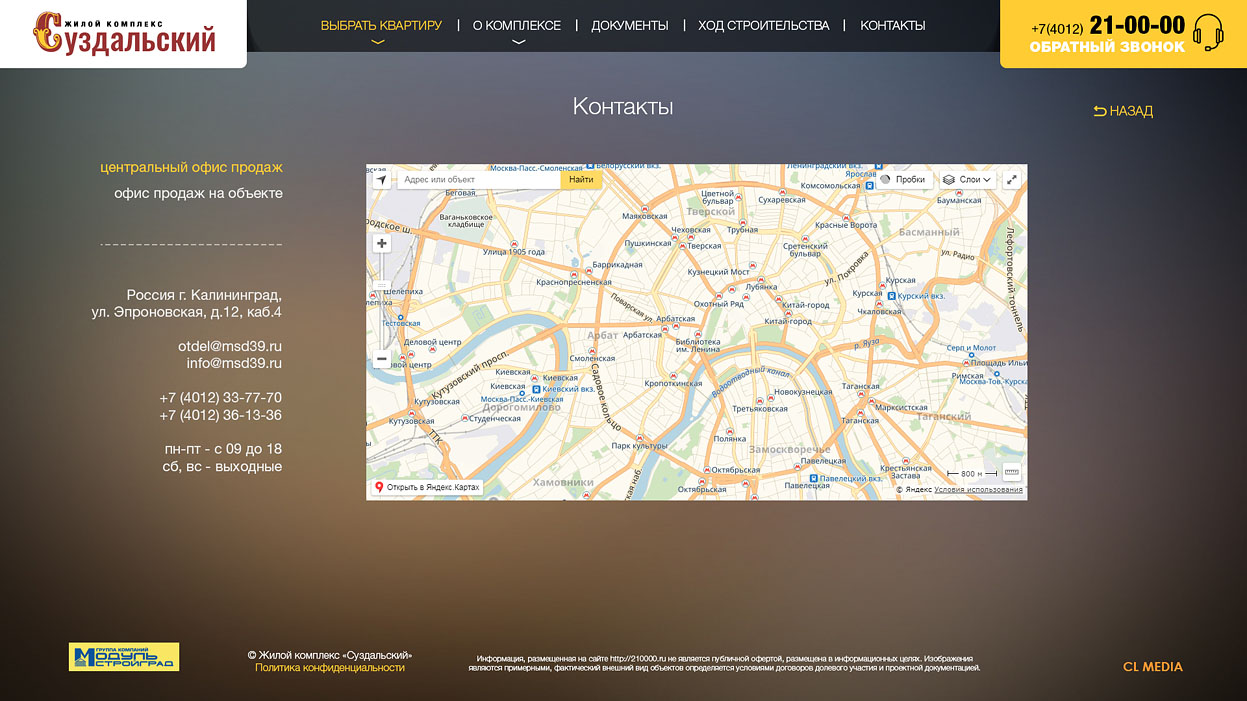Viewport: 1247px width, 701px height.
Task: Open CL MEDIA developer link
Action: point(1153,667)
